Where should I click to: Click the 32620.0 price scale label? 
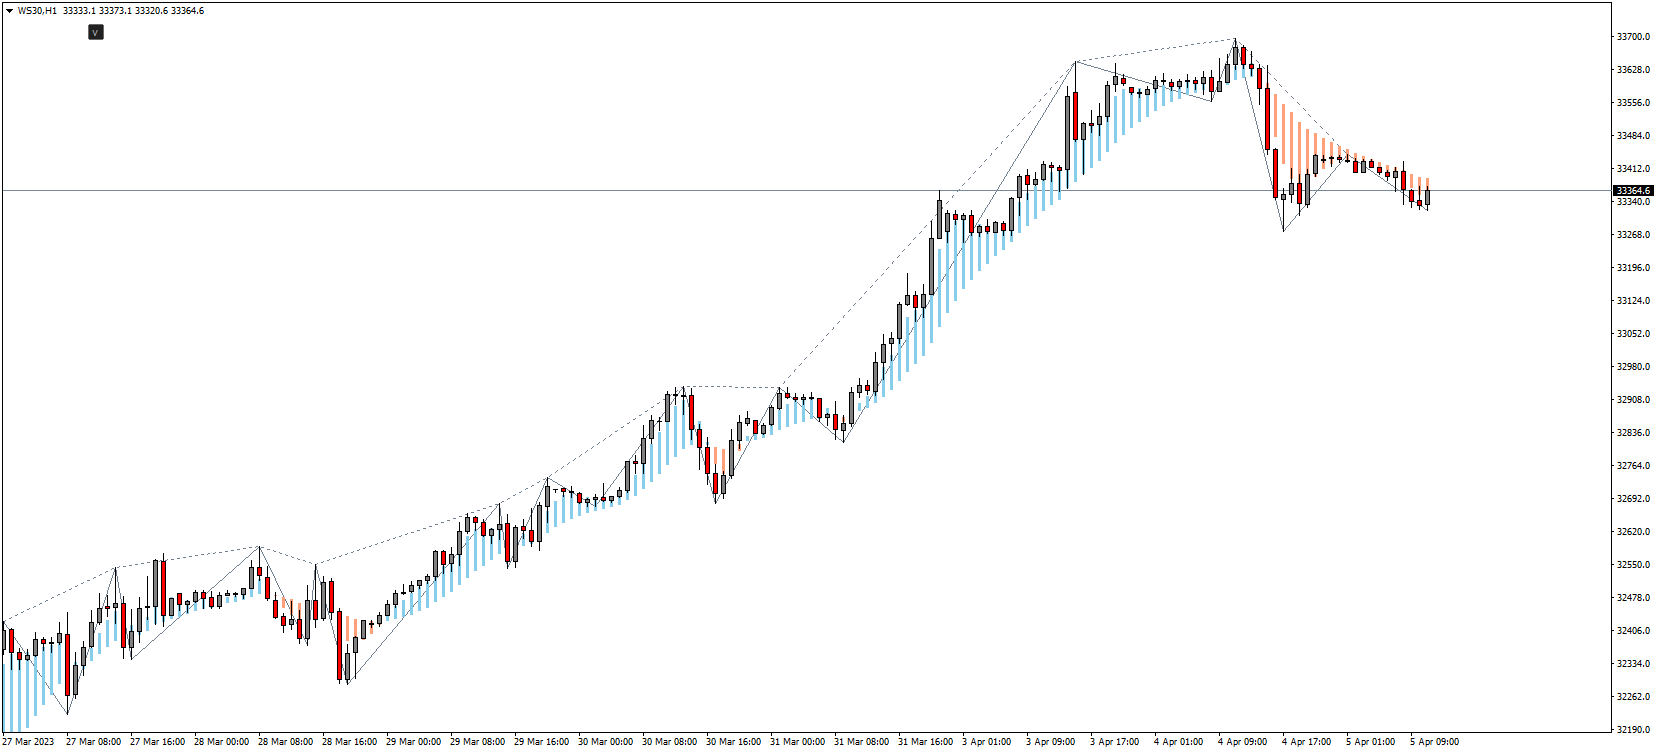(x=1633, y=532)
